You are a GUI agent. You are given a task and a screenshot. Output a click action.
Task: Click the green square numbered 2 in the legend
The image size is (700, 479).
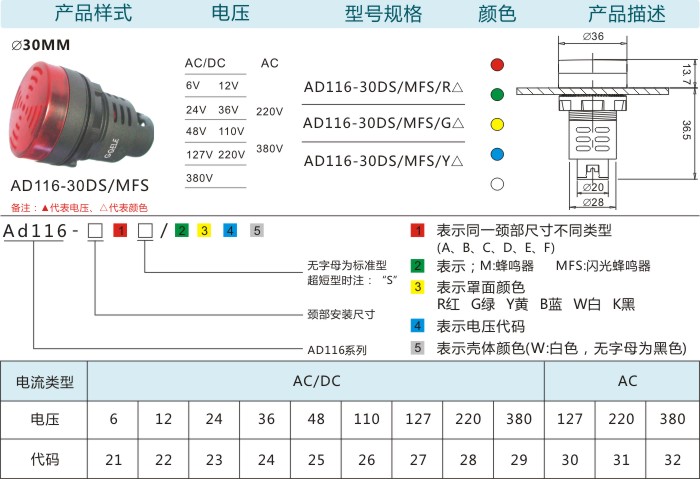click(418, 266)
